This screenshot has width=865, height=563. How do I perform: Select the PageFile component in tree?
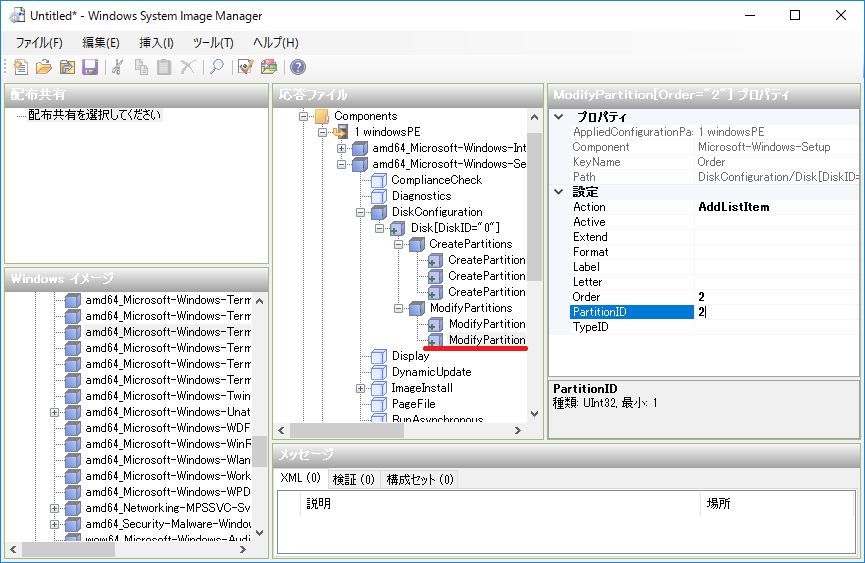[411, 404]
